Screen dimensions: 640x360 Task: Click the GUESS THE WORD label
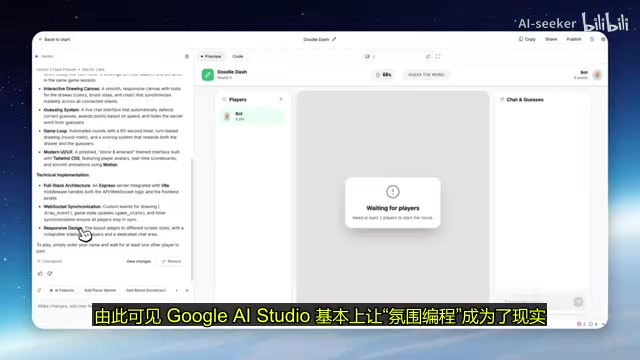(x=426, y=75)
